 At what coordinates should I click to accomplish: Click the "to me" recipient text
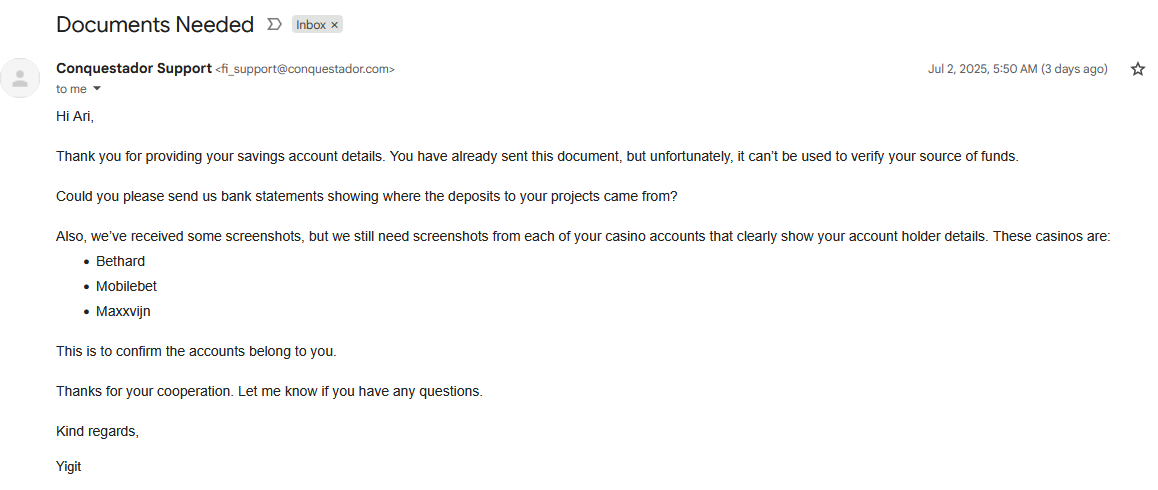click(72, 89)
